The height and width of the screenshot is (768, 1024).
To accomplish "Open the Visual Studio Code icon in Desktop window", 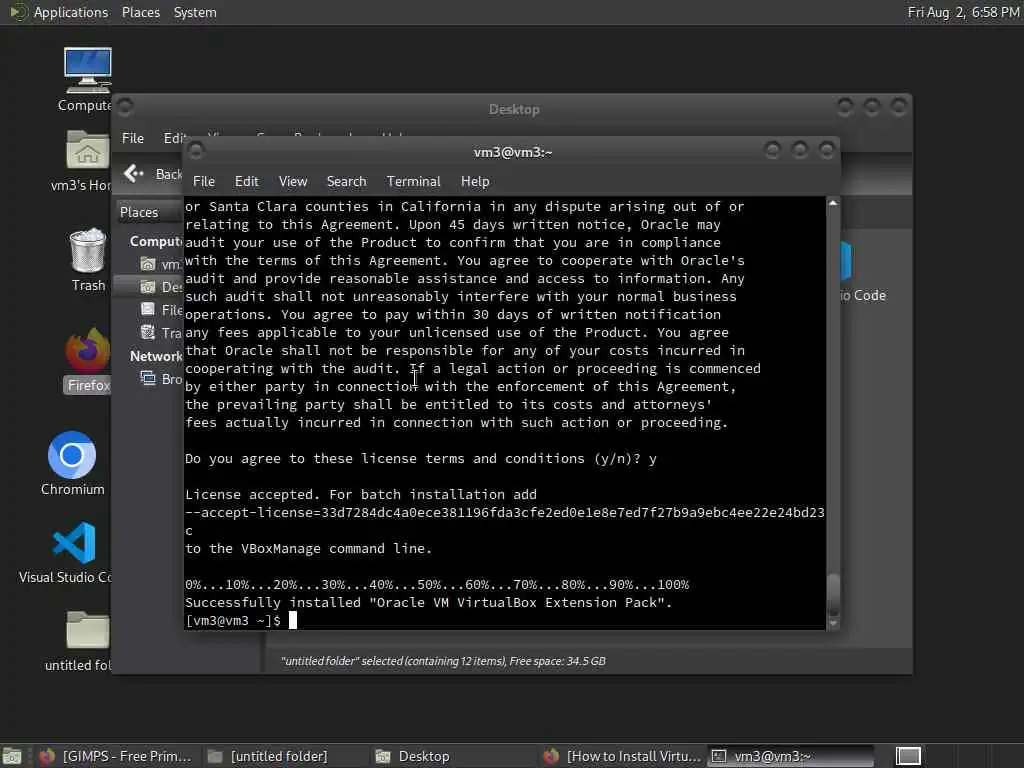I will [x=846, y=261].
